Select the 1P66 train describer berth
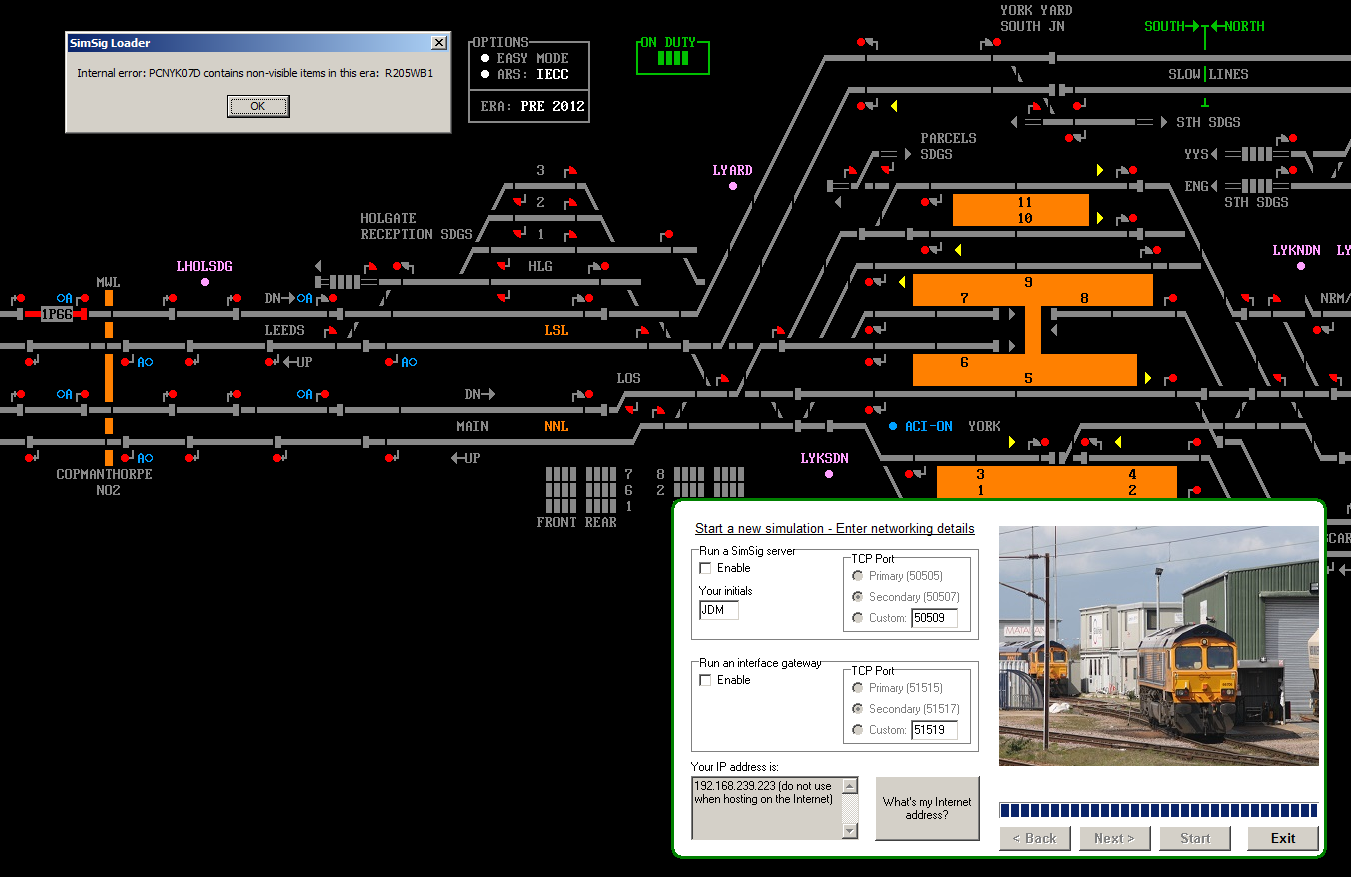 56,314
